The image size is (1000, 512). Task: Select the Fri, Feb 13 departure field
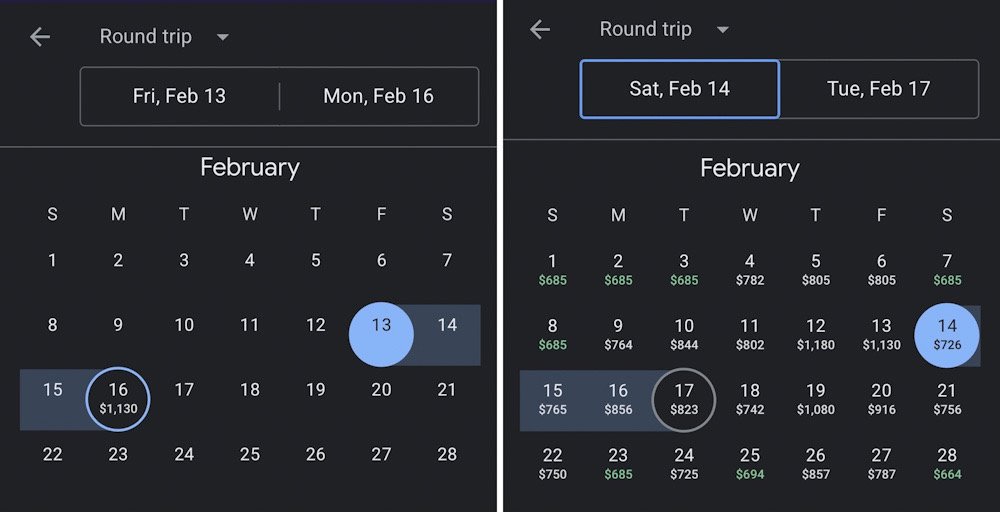pos(180,96)
